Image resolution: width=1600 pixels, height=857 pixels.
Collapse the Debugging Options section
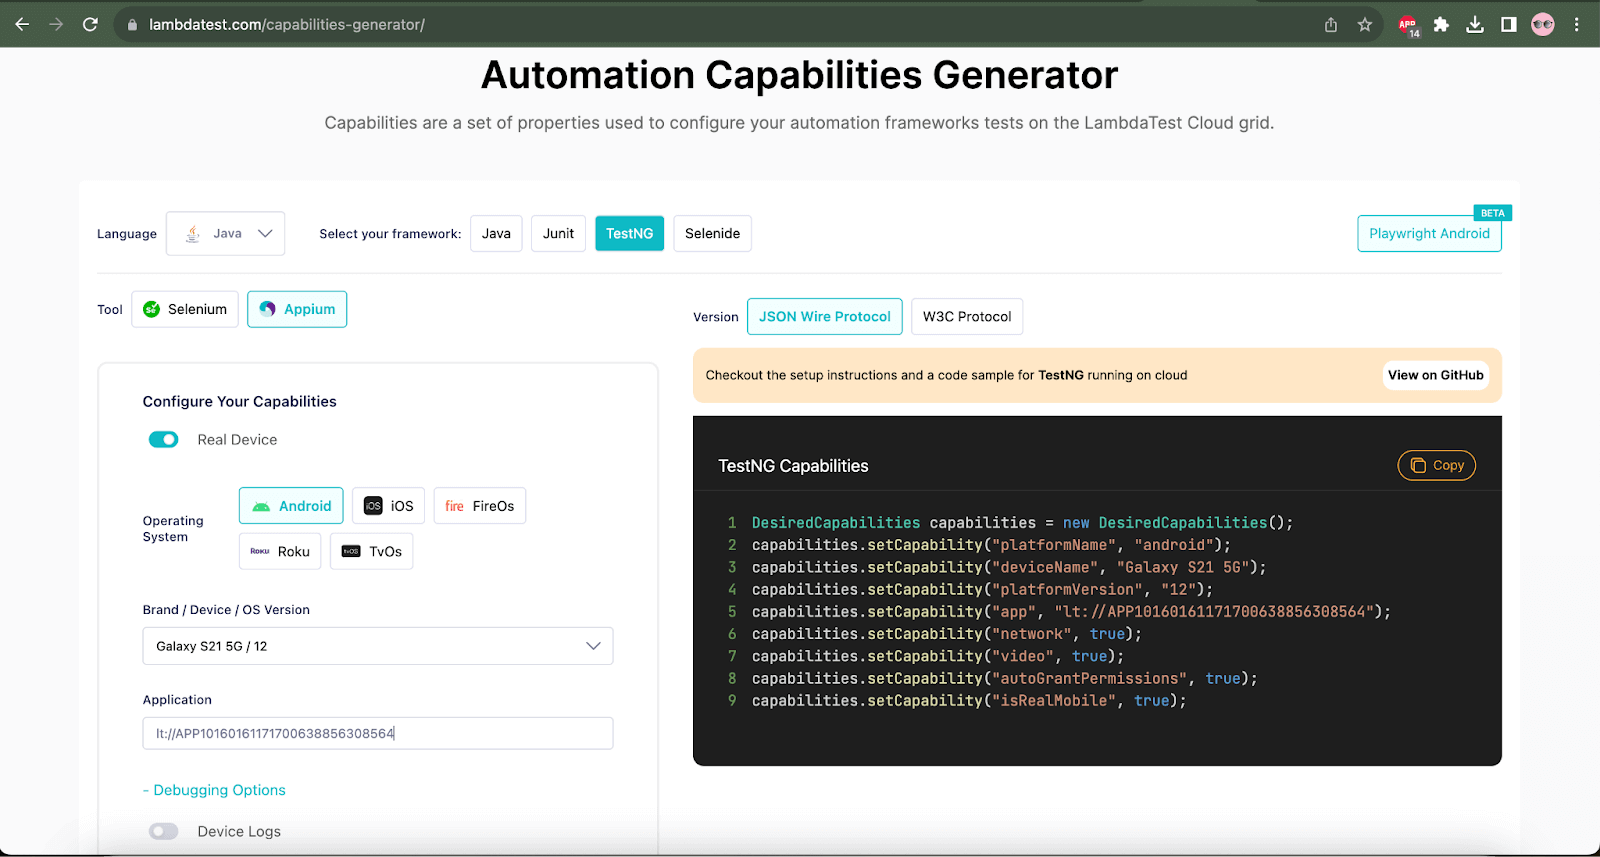(x=214, y=790)
